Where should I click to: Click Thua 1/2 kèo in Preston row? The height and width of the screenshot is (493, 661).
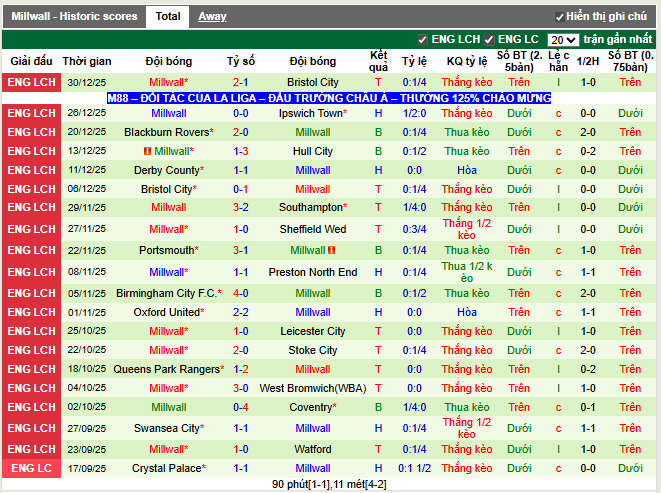click(467, 272)
